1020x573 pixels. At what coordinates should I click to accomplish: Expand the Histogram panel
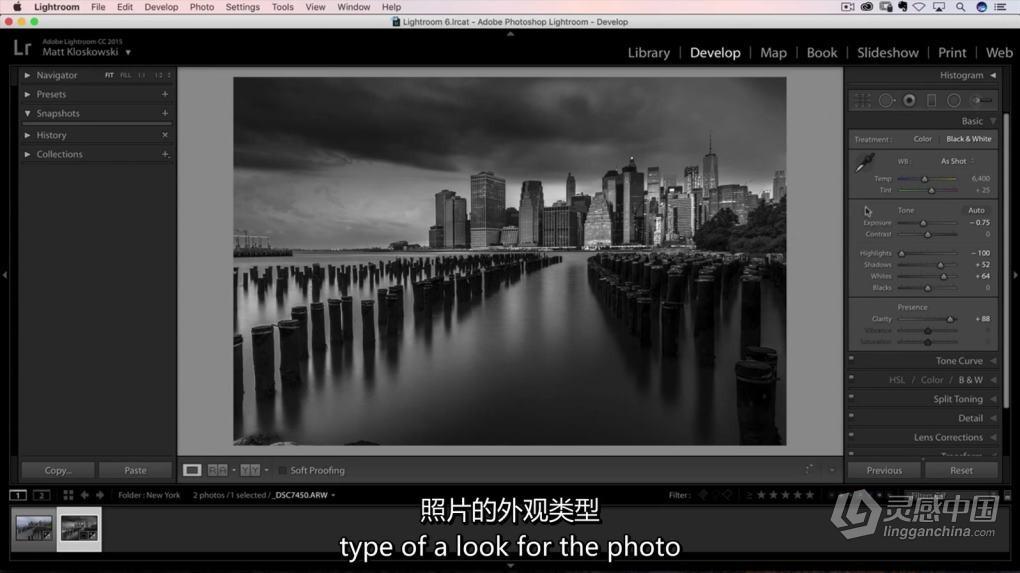(993, 75)
